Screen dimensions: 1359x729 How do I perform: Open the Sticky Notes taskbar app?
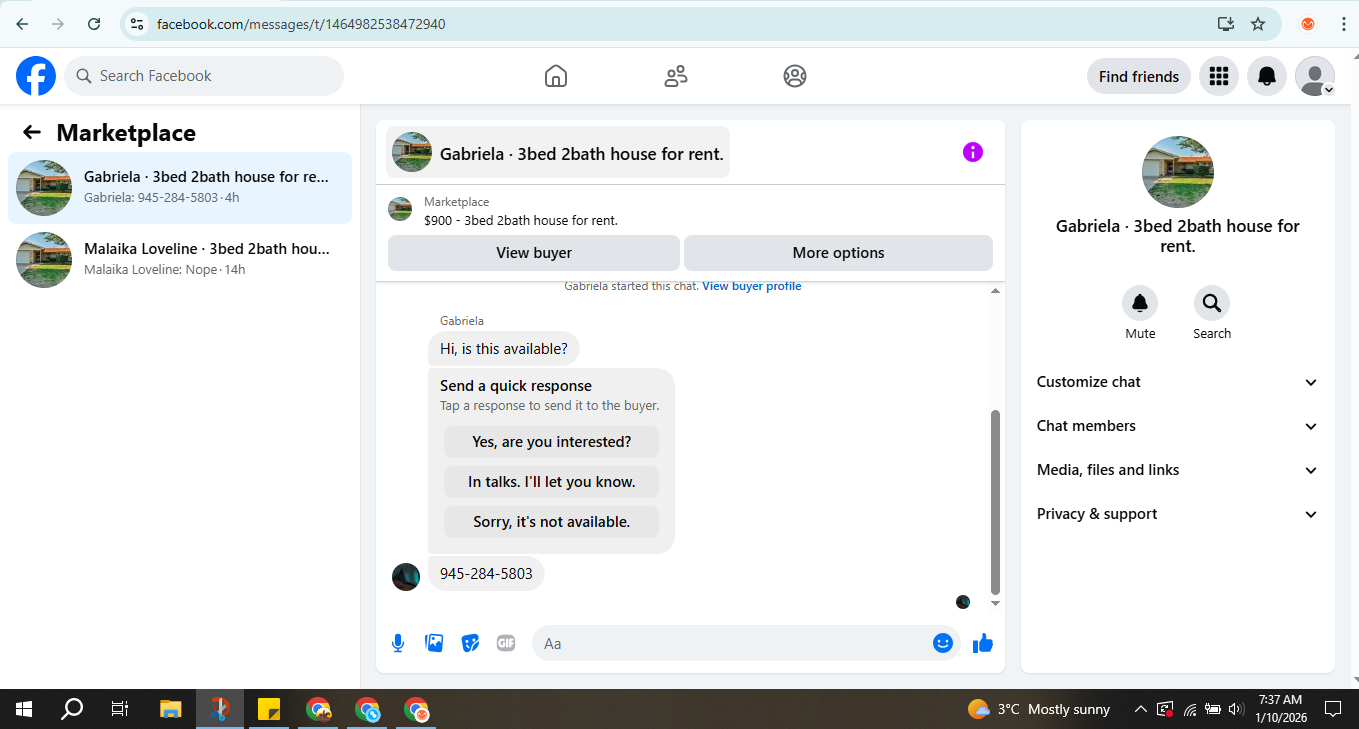(x=269, y=709)
